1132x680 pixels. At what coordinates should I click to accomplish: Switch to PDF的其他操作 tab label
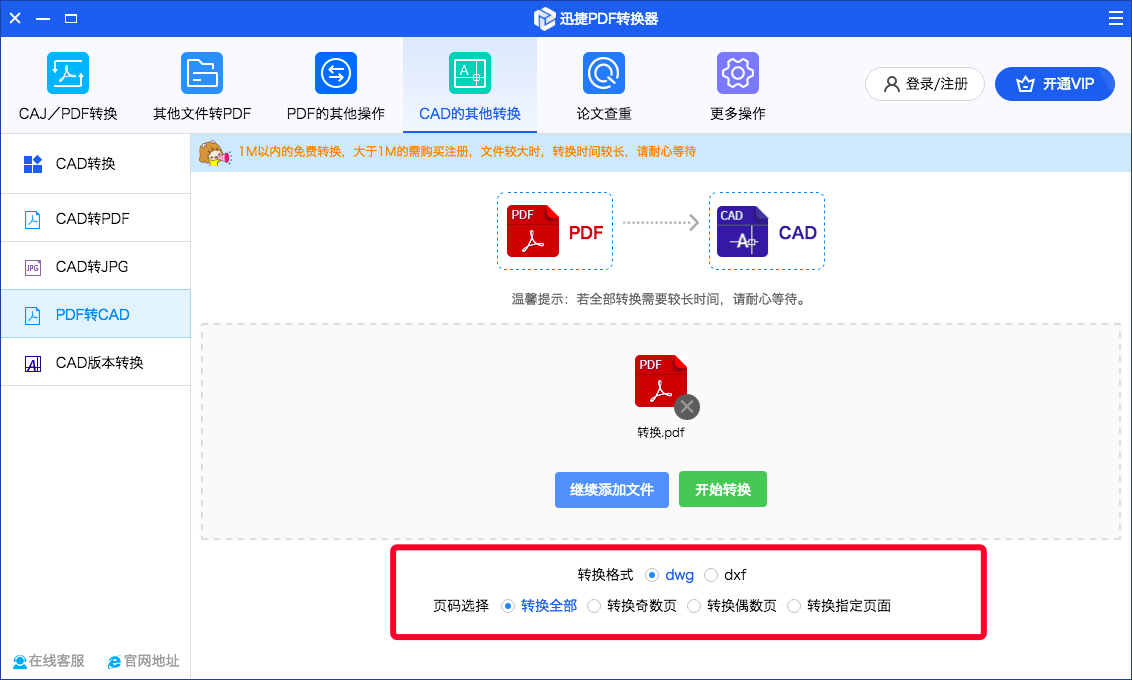pyautogui.click(x=336, y=114)
